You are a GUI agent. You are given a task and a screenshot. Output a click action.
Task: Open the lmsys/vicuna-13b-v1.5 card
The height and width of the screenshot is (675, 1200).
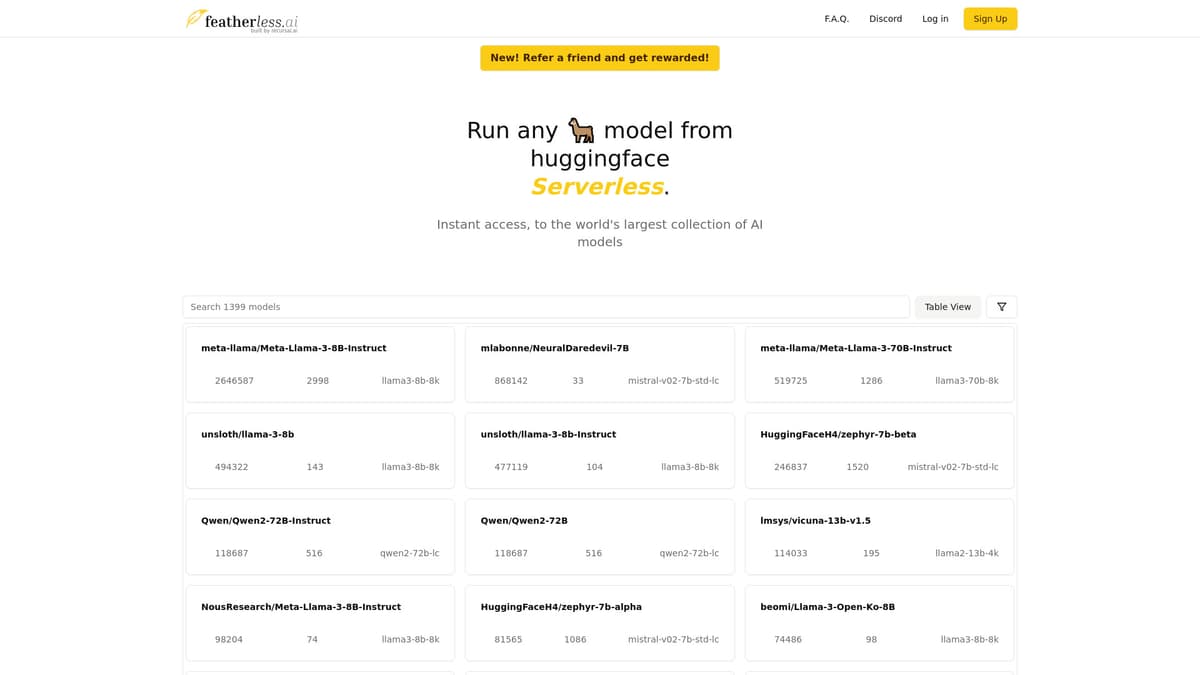[x=879, y=537]
